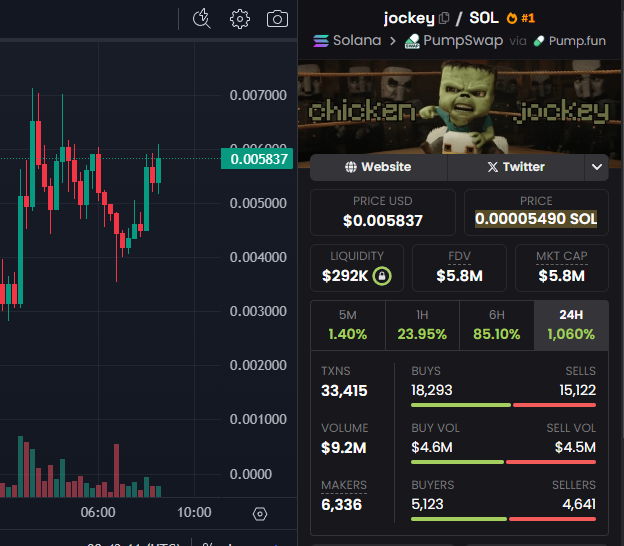The image size is (624, 546).
Task: Open chart time-axis settings hexagon icon
Action: [x=260, y=514]
